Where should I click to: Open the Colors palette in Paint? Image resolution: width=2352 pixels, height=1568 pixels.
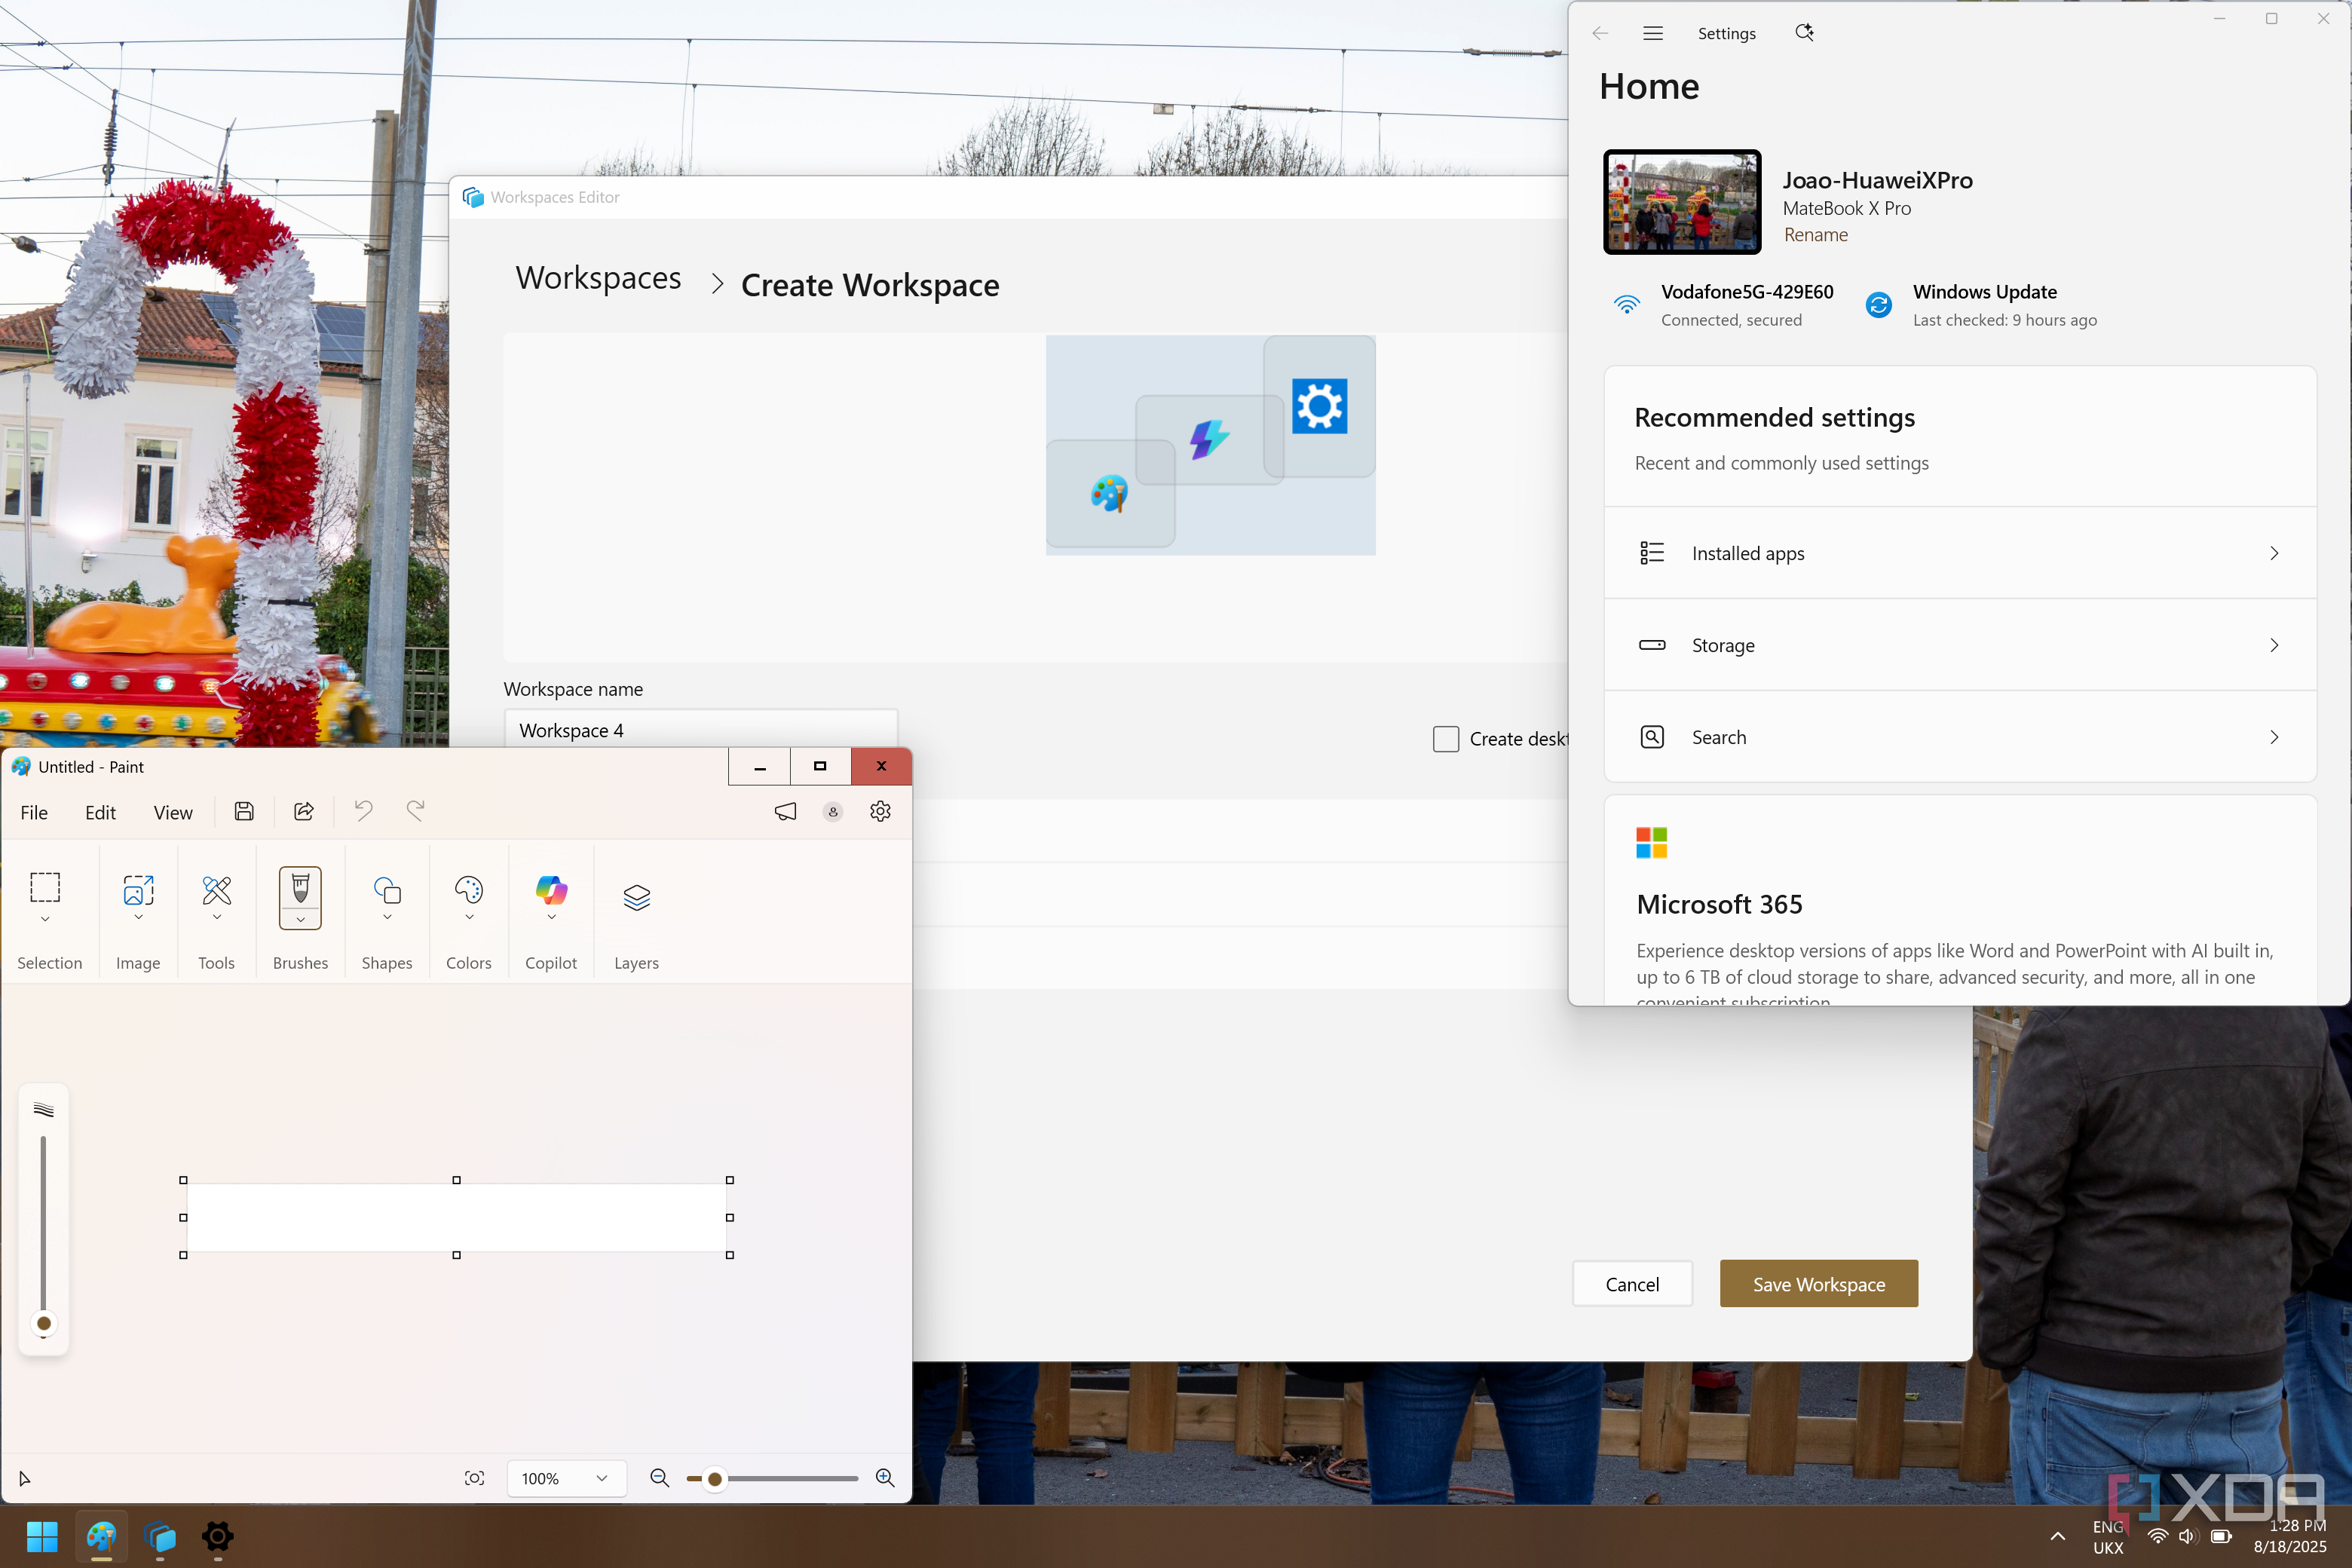click(x=469, y=889)
